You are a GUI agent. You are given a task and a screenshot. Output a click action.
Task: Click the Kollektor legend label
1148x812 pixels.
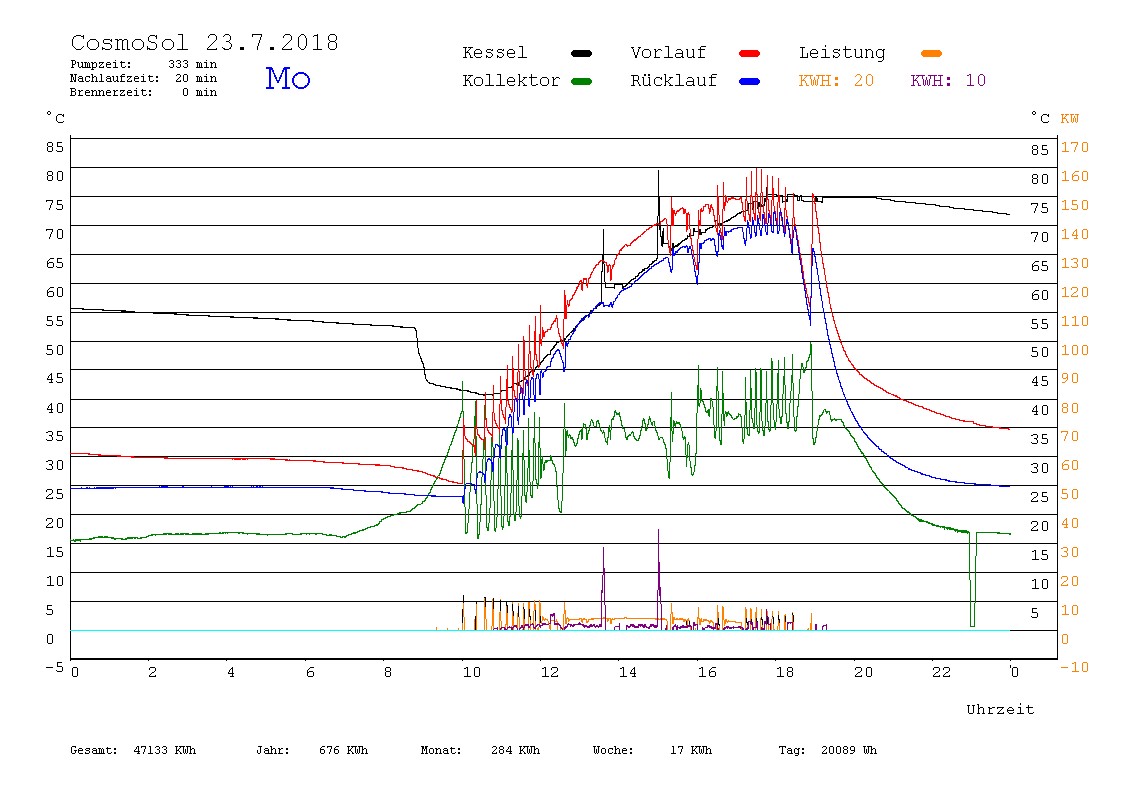[511, 81]
